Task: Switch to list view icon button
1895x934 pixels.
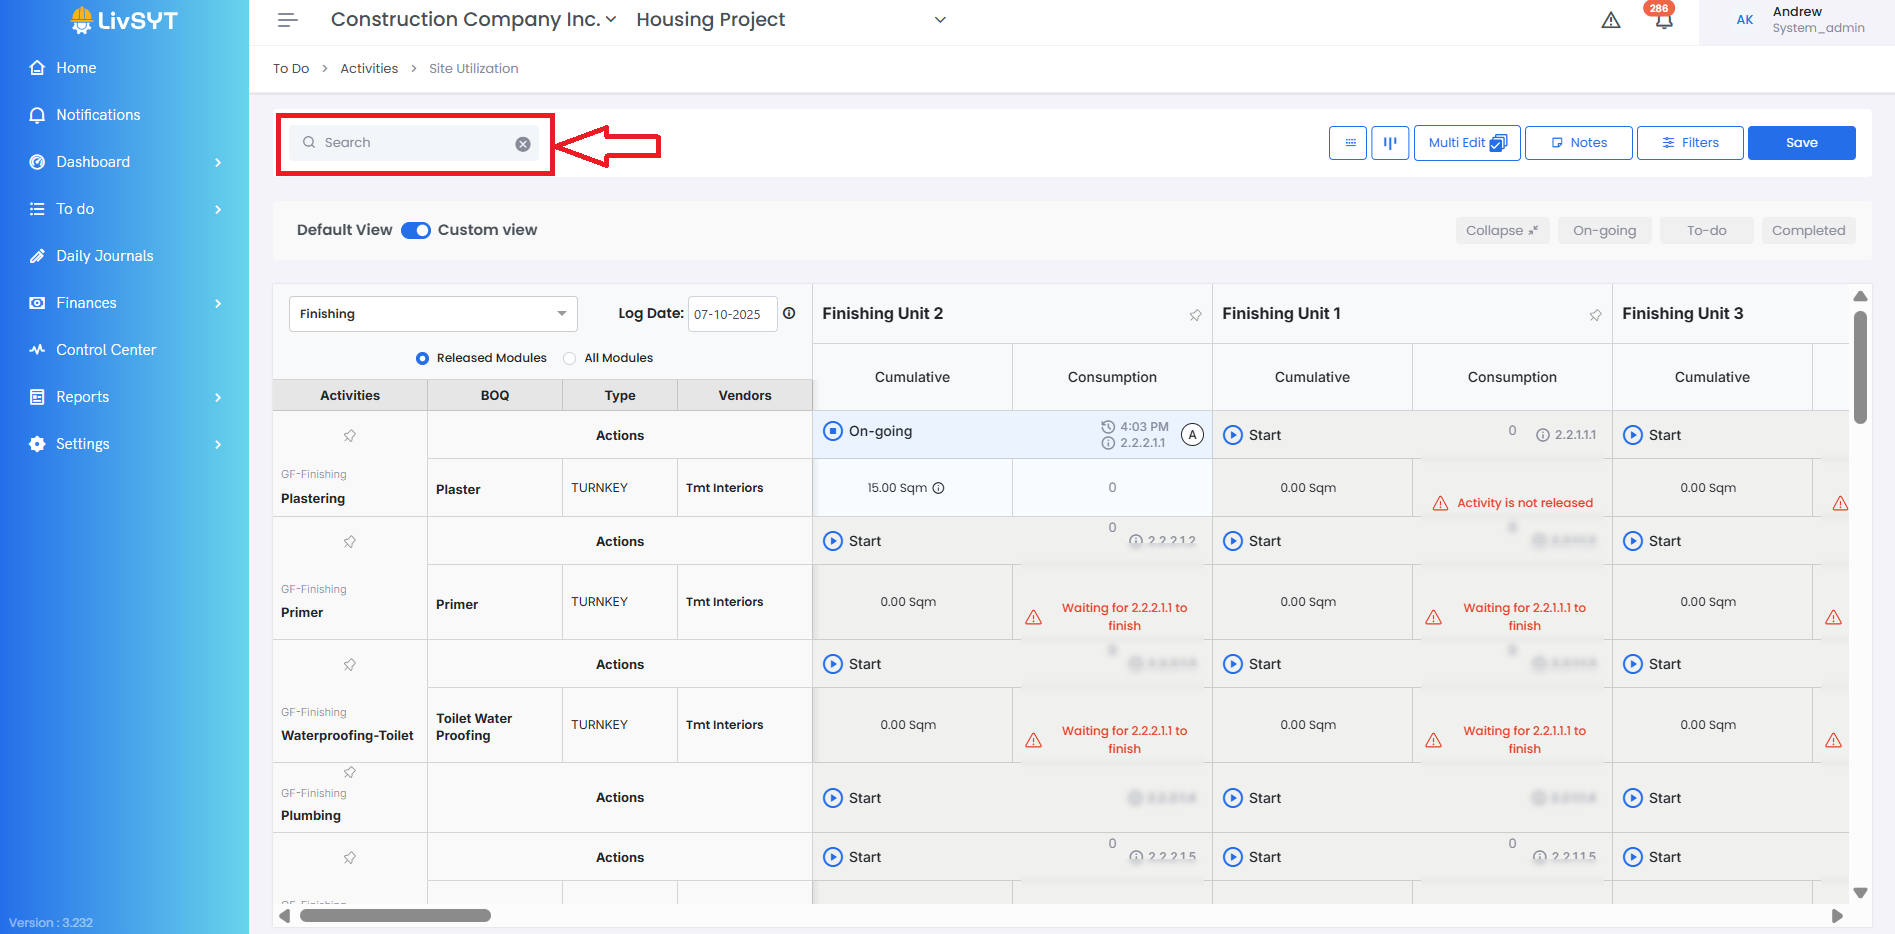Action: 1348,143
